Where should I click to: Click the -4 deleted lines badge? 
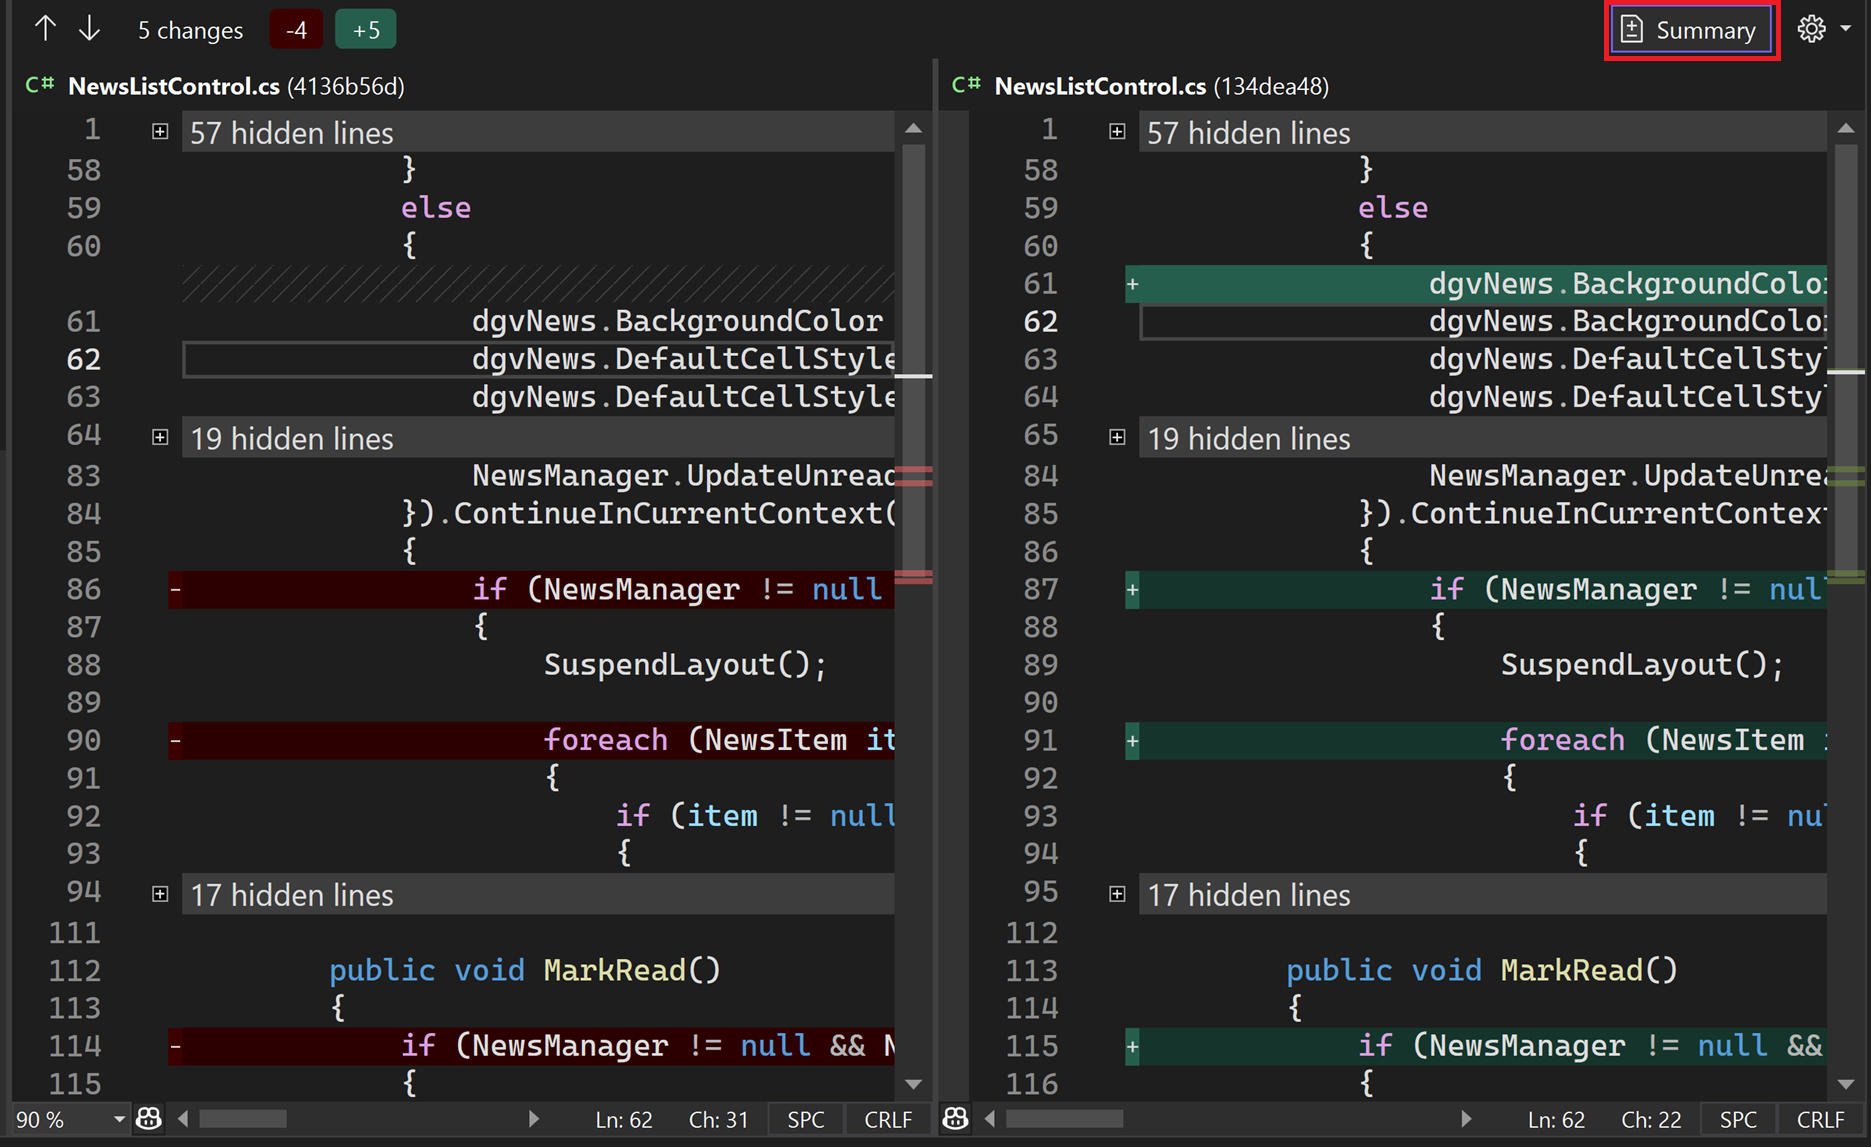[x=296, y=29]
